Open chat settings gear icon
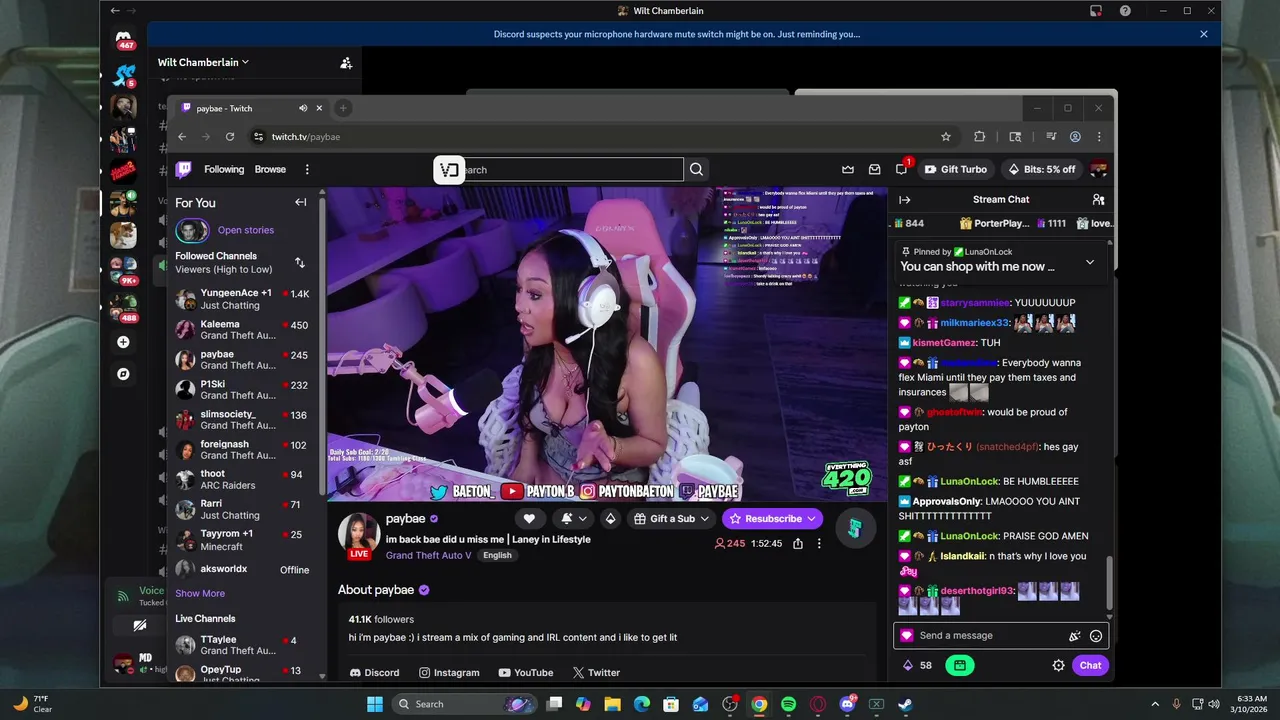1280x720 pixels. 1059,665
